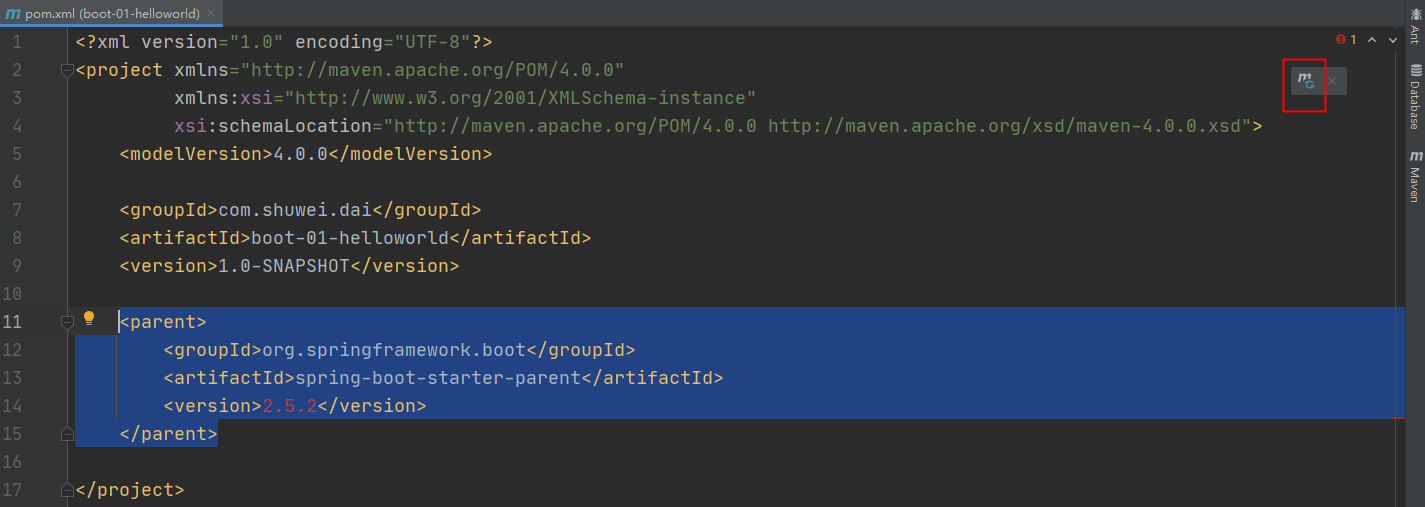The image size is (1425, 507).
Task: Collapse the project tag fold on line 2
Action: [67, 70]
